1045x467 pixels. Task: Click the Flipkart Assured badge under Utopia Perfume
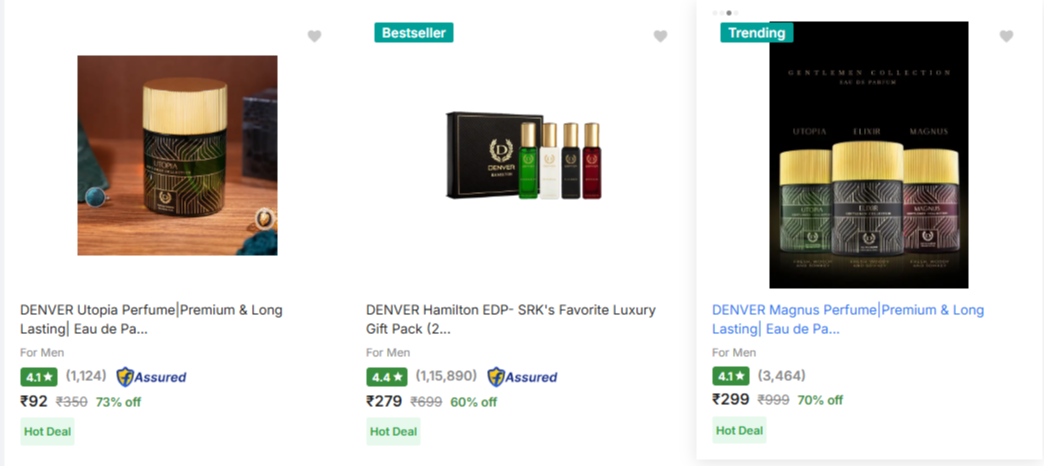pyautogui.click(x=151, y=377)
